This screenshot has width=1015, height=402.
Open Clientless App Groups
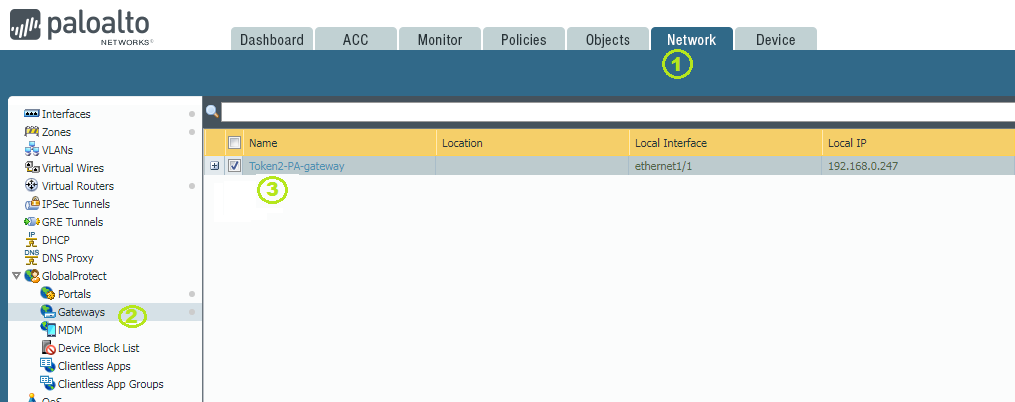point(111,384)
